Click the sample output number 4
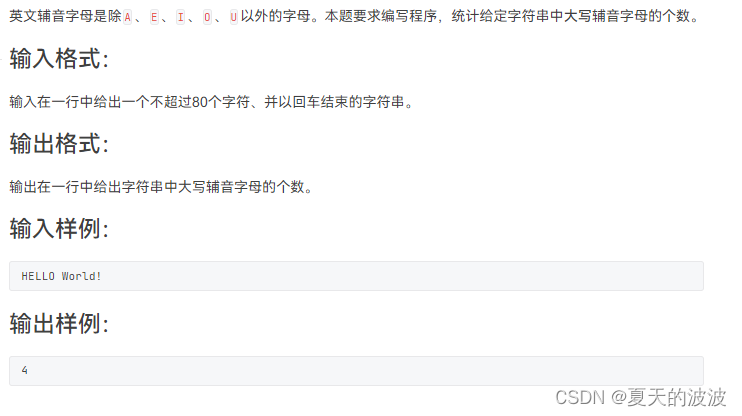This screenshot has height=416, width=742. click(x=25, y=370)
